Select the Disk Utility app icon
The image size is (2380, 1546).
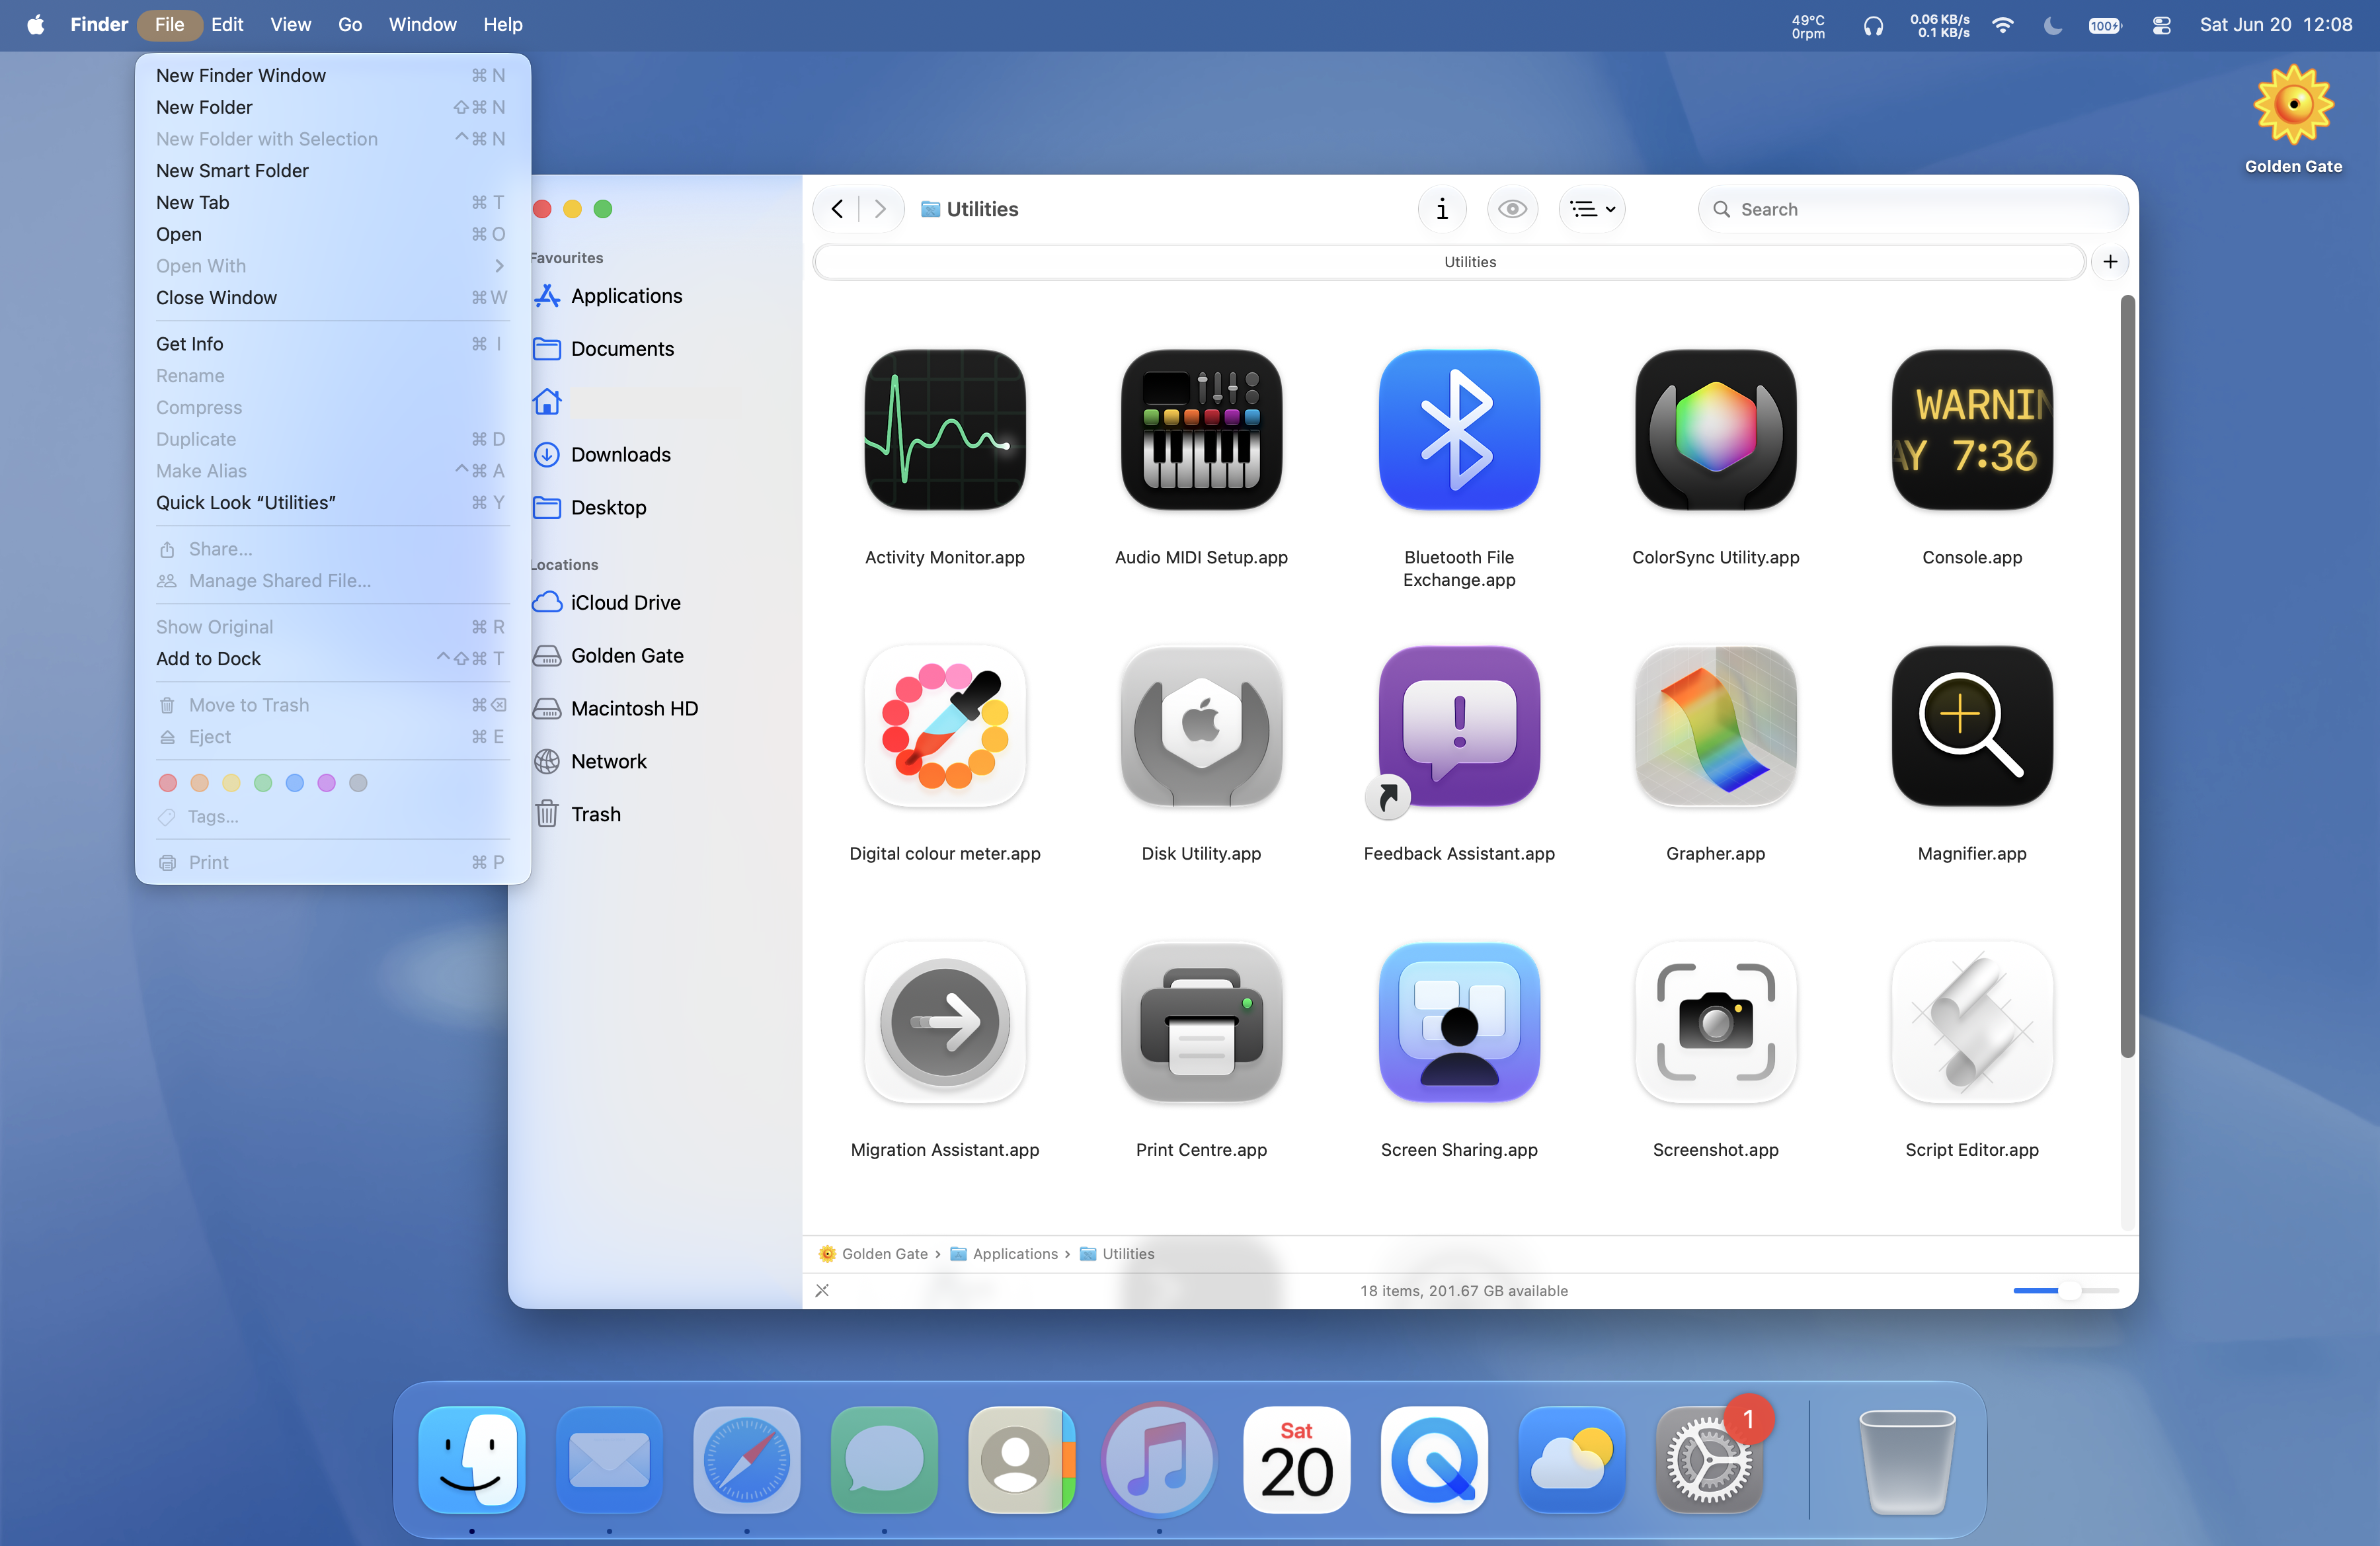1201,726
